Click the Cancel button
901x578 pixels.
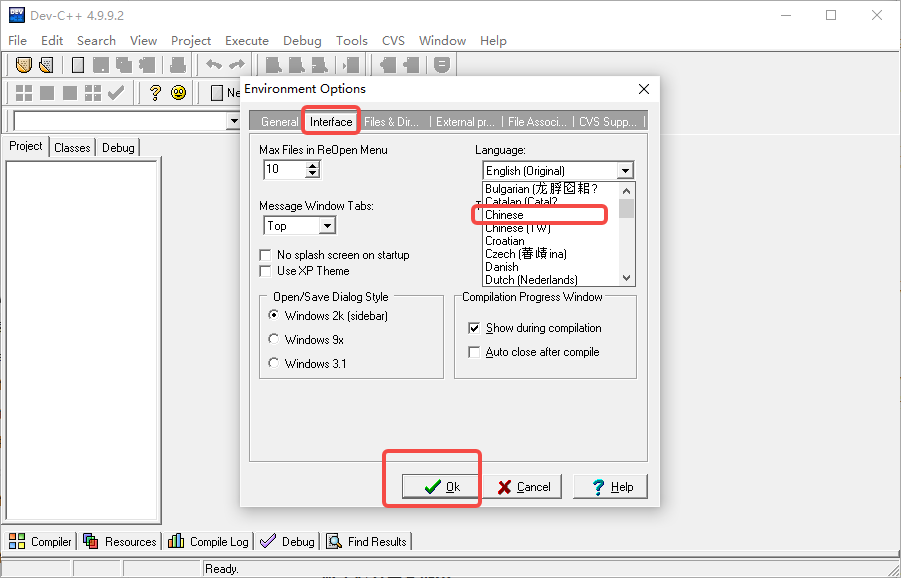coord(523,487)
